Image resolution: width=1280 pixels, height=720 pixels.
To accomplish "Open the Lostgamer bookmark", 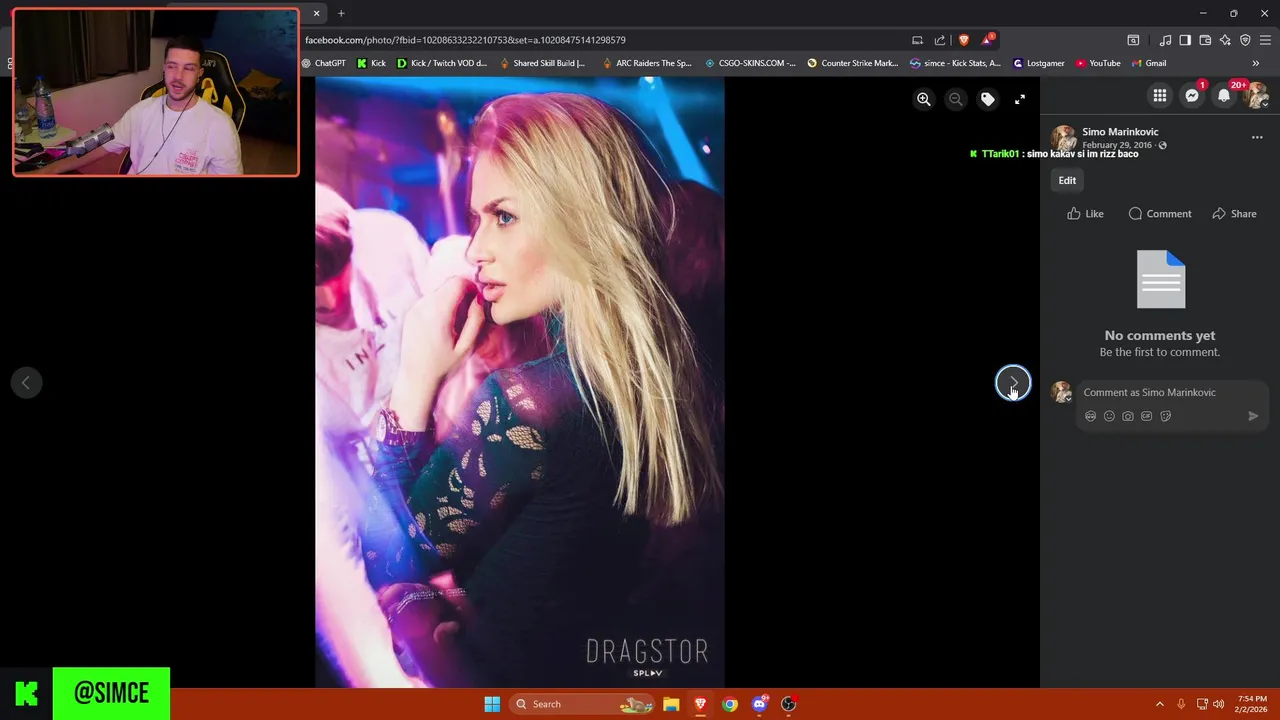I will (x=1039, y=63).
